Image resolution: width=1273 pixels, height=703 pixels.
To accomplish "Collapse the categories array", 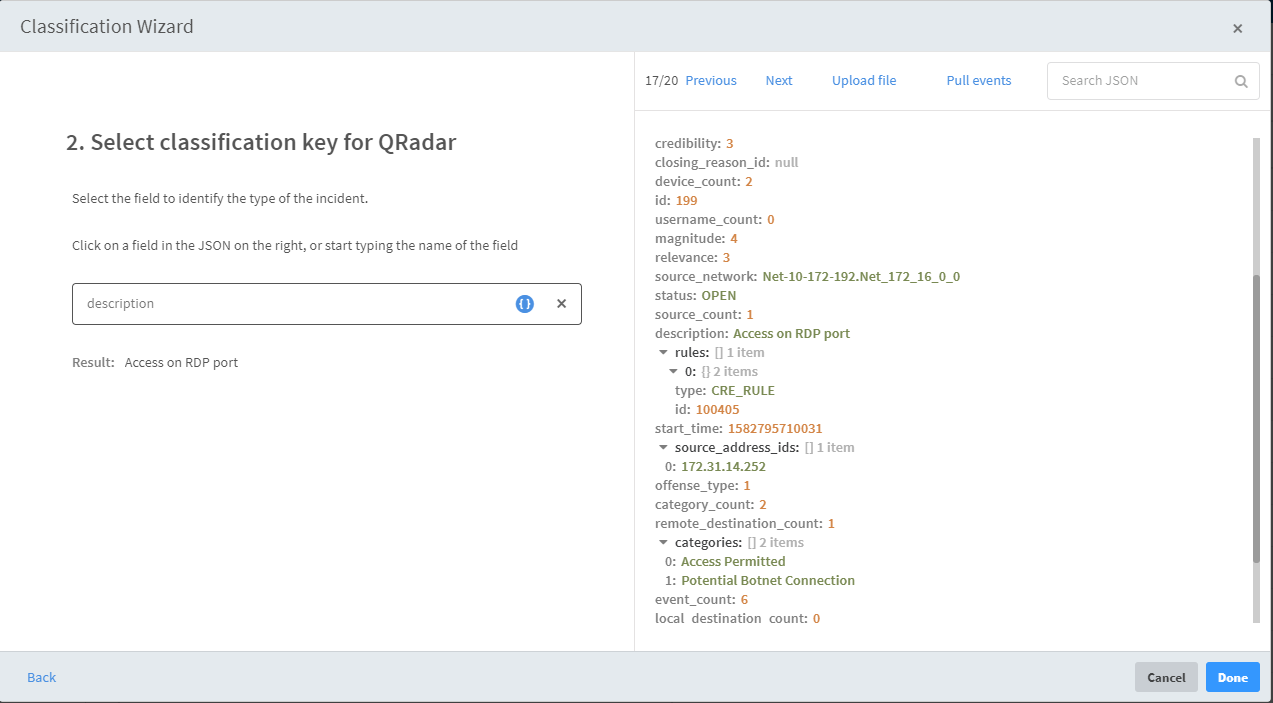I will point(663,542).
